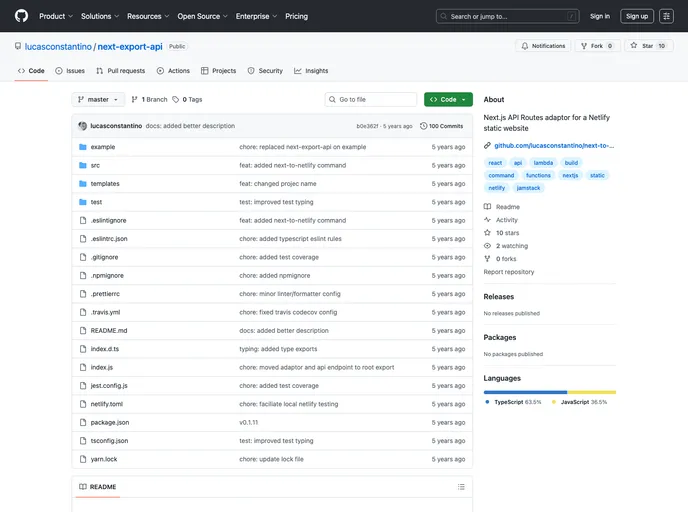Open the Pricing page

[x=296, y=16]
